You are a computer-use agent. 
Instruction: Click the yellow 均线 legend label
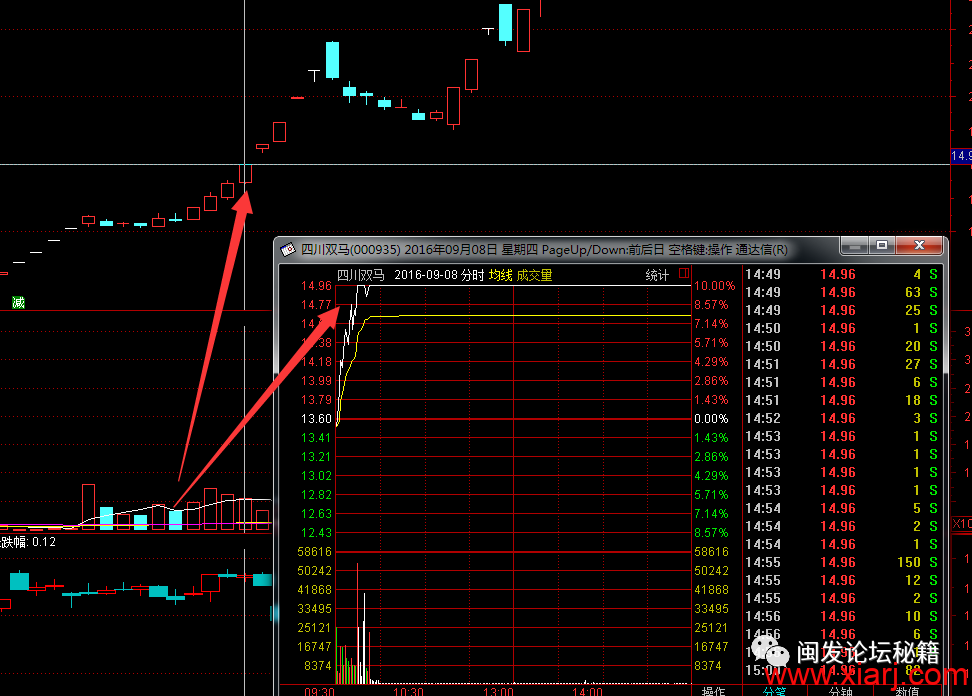pyautogui.click(x=500, y=275)
